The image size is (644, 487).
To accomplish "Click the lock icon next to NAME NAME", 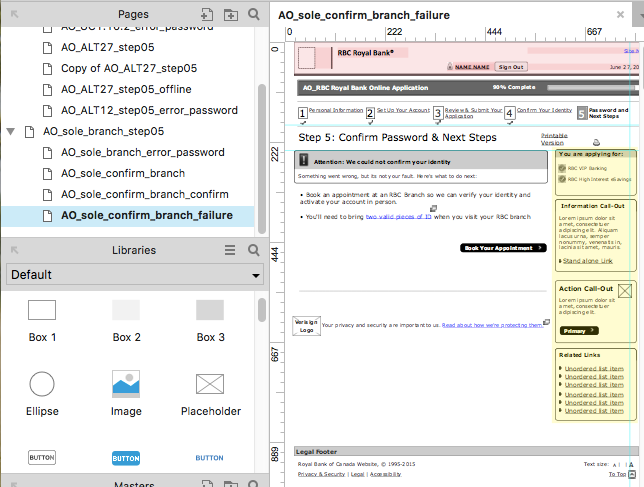I will coord(450,66).
